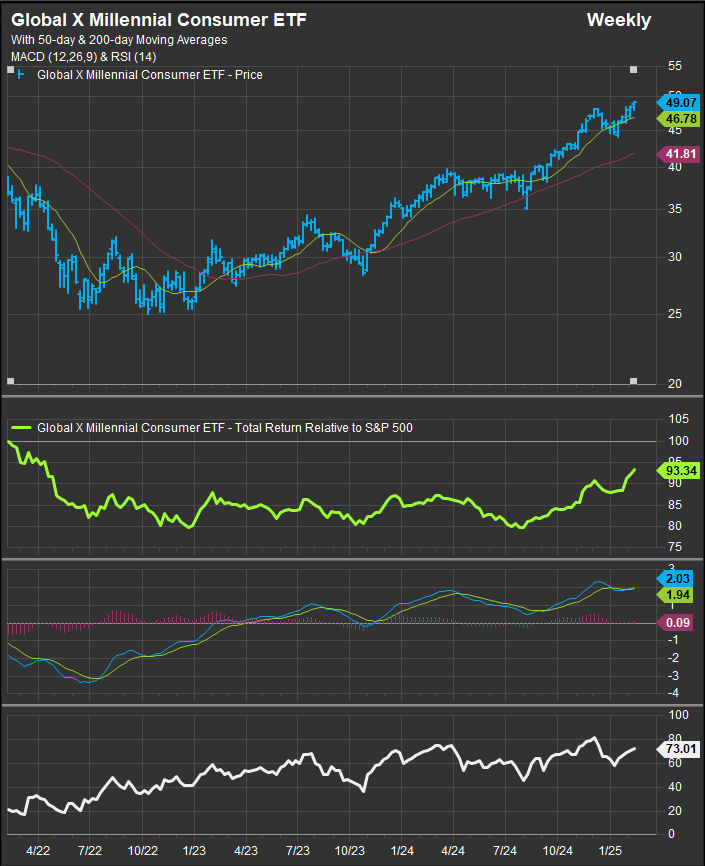705x866 pixels.
Task: Click the '4/24' date axis label
Action: point(453,851)
